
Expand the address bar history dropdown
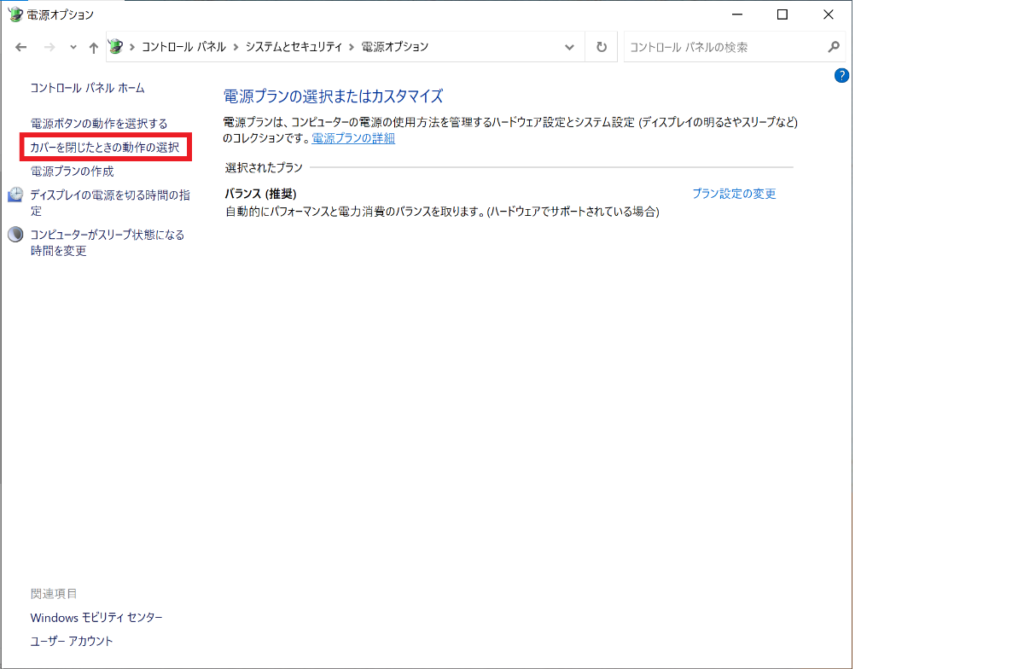tap(569, 47)
